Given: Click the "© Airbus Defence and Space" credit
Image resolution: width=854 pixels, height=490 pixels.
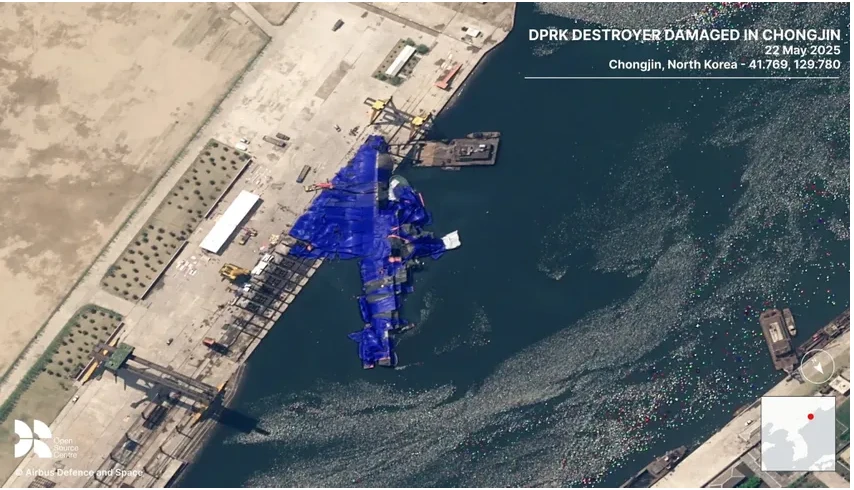Looking at the screenshot, I should coord(78,472).
